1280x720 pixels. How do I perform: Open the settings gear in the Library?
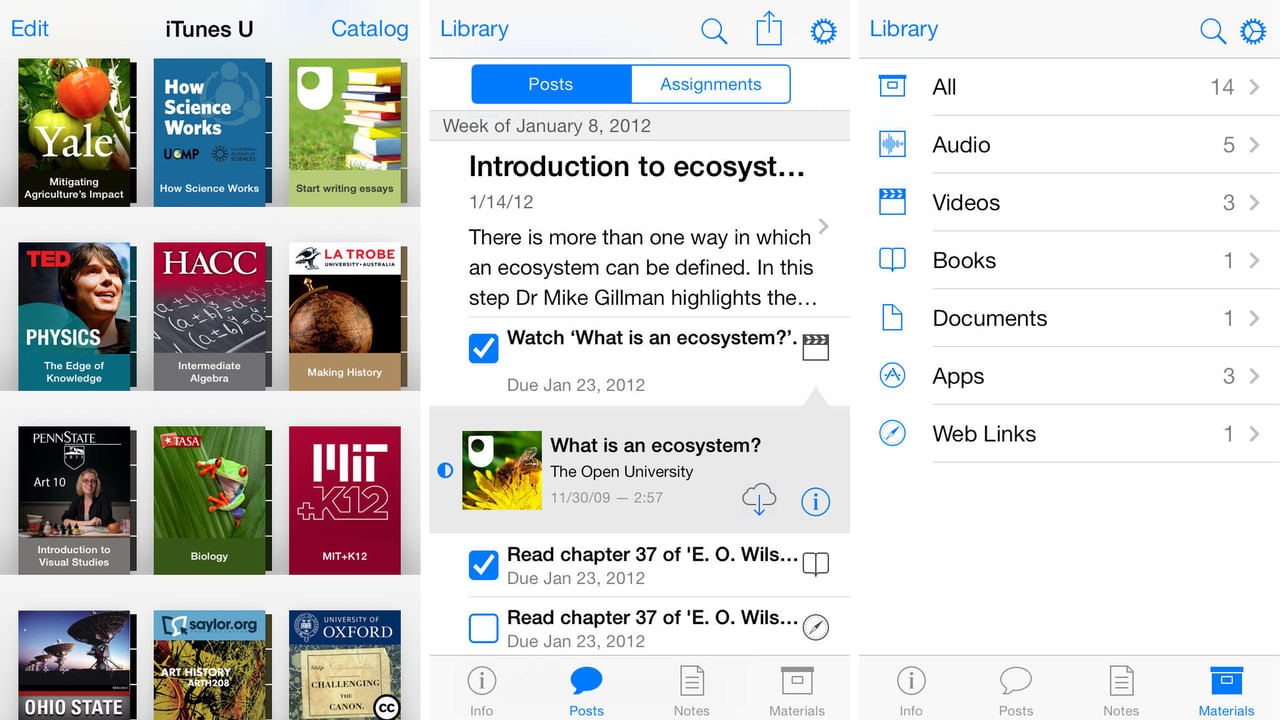click(823, 30)
